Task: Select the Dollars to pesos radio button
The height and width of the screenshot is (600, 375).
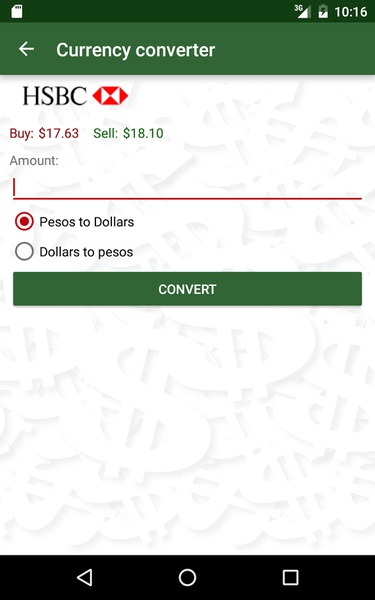Action: [x=24, y=252]
